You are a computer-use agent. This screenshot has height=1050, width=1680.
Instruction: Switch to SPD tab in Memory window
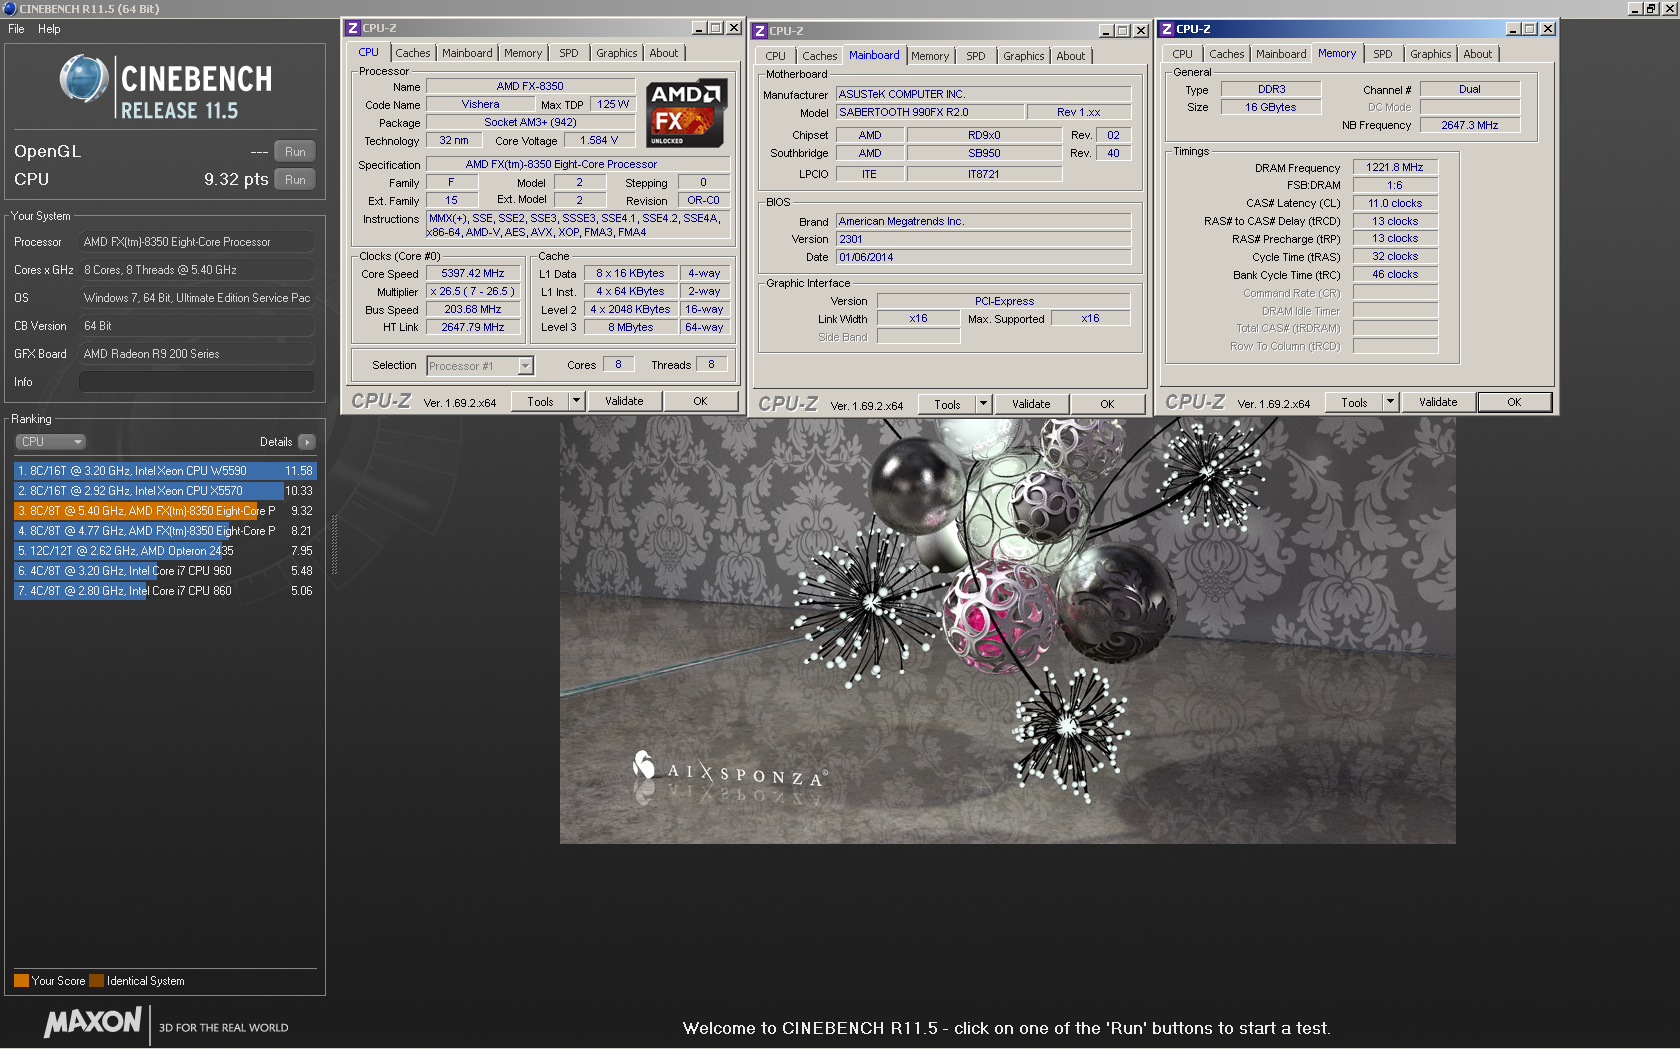(1383, 55)
